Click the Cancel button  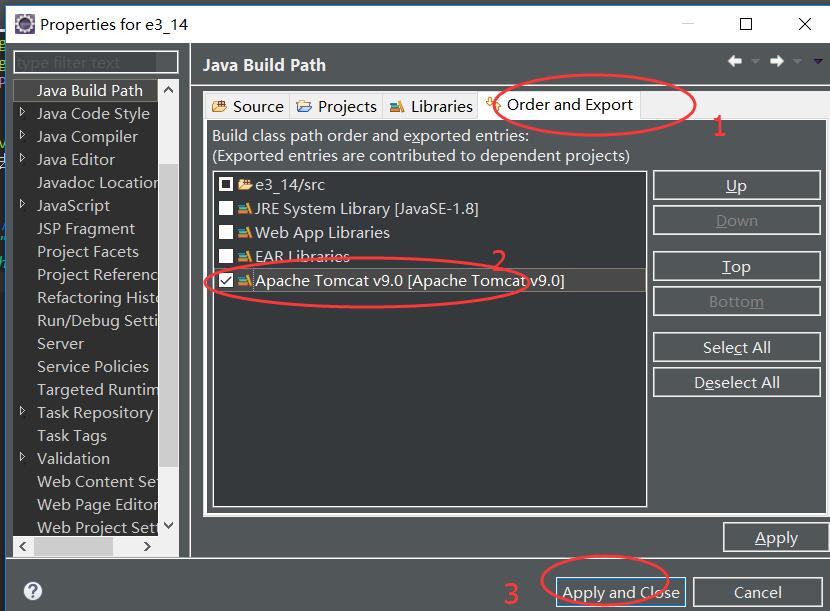(757, 592)
